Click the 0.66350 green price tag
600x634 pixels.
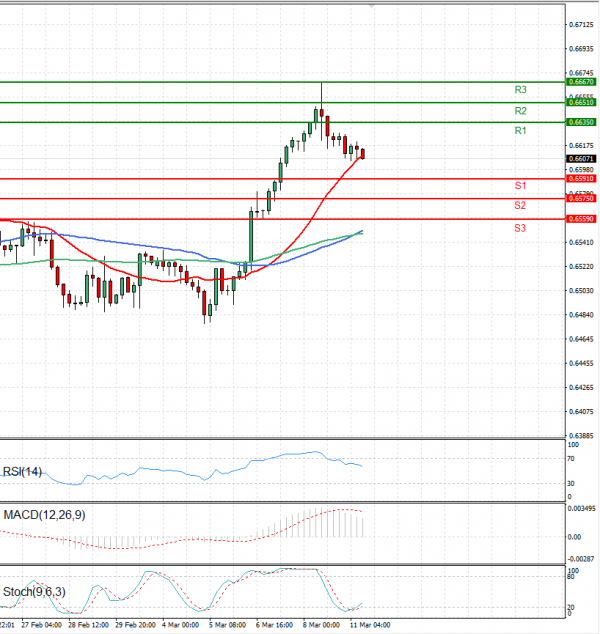tap(580, 122)
